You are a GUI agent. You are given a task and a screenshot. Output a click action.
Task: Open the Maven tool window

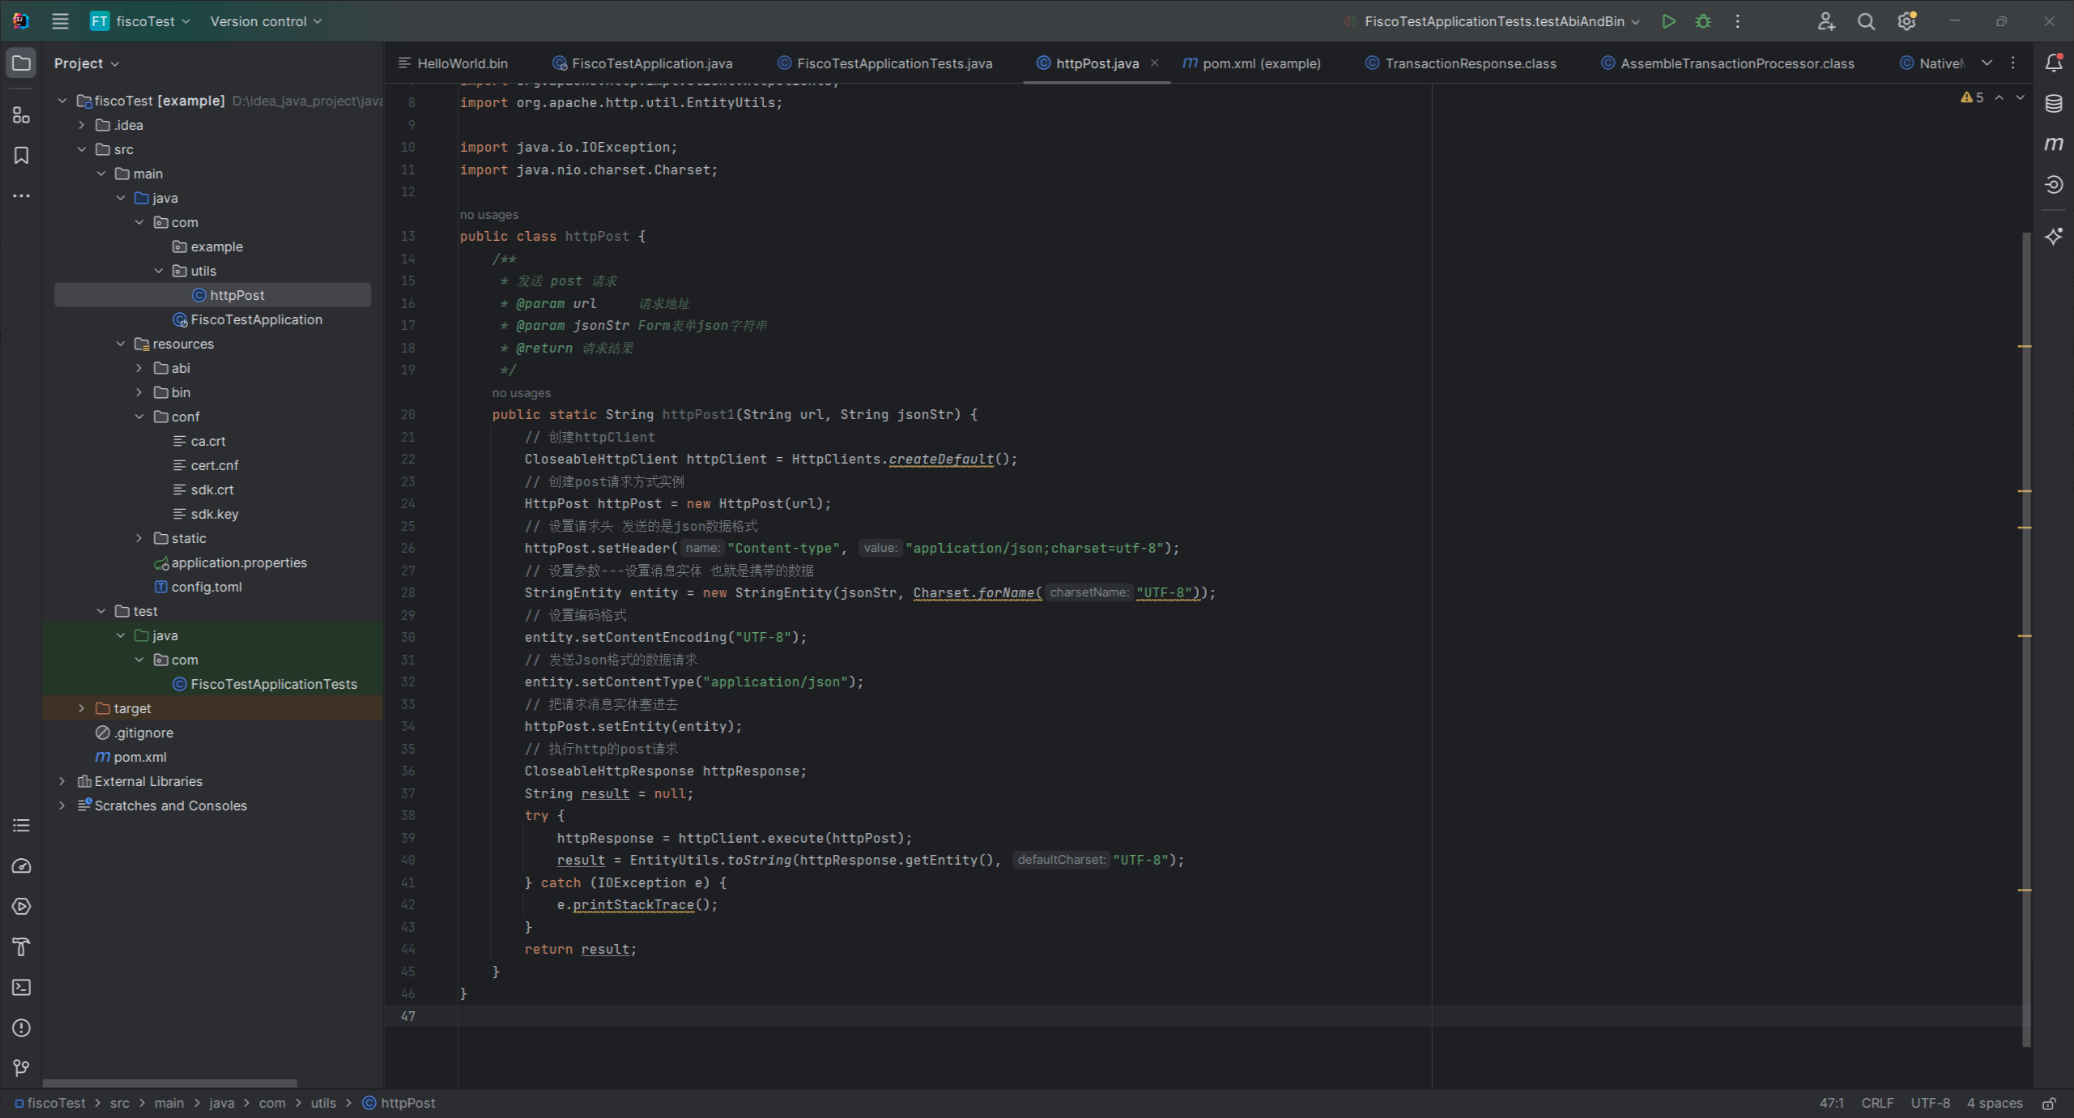click(2053, 144)
